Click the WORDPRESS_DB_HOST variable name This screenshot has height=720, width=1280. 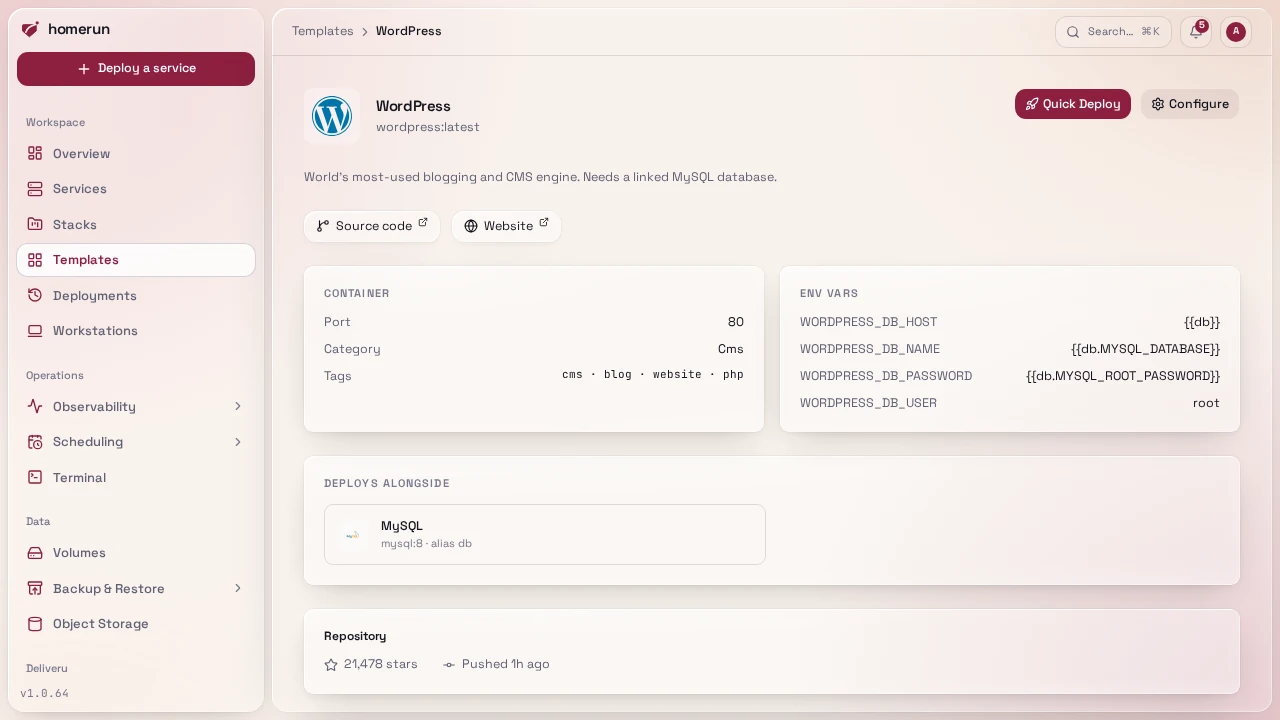pos(868,322)
